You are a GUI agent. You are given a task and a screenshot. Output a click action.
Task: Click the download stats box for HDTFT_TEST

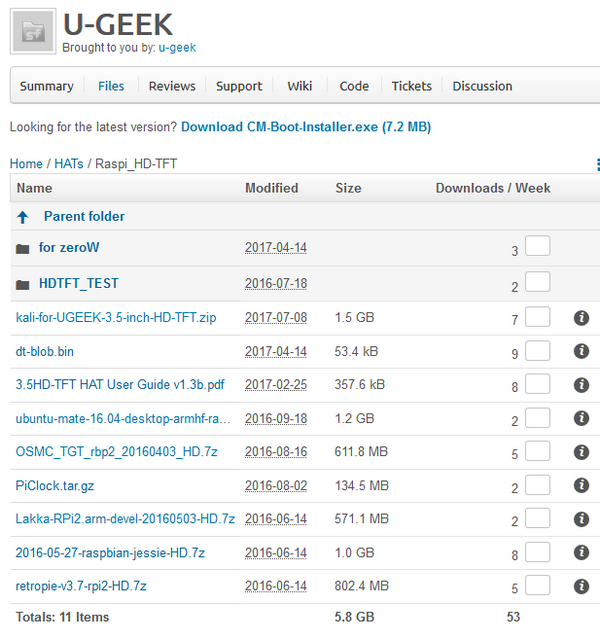tap(538, 282)
